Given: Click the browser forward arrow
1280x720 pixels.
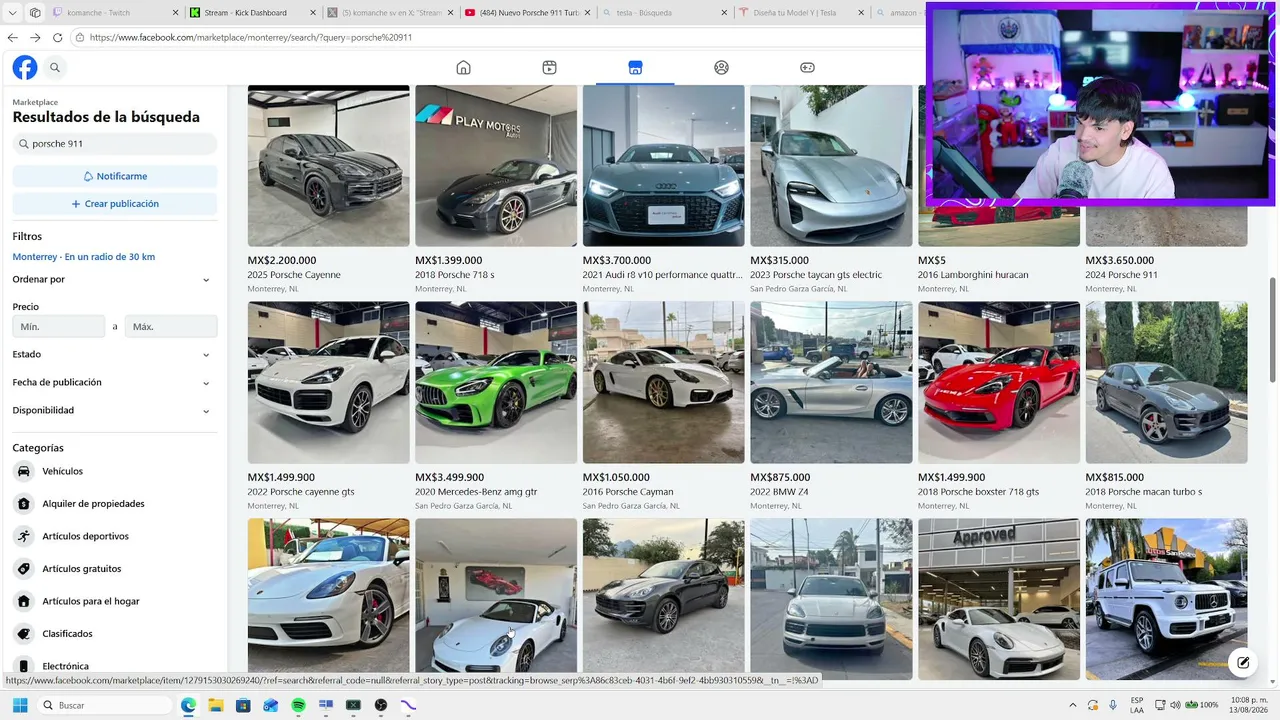Looking at the screenshot, I should click(35, 37).
